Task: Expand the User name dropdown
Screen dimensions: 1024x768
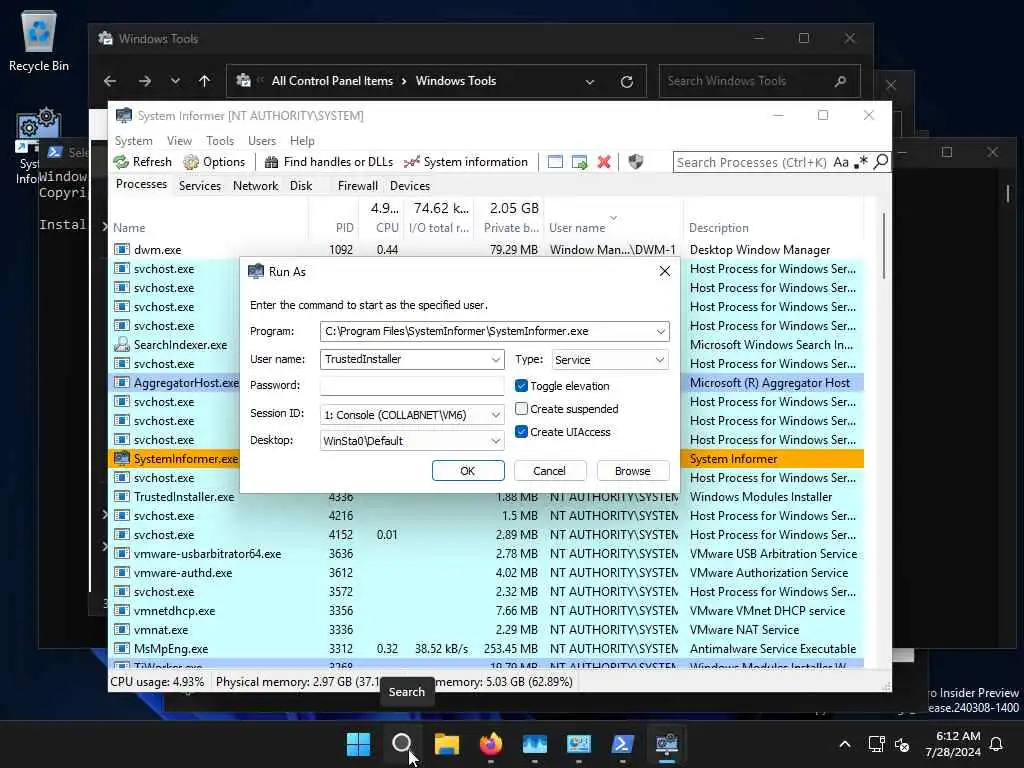Action: 496,360
